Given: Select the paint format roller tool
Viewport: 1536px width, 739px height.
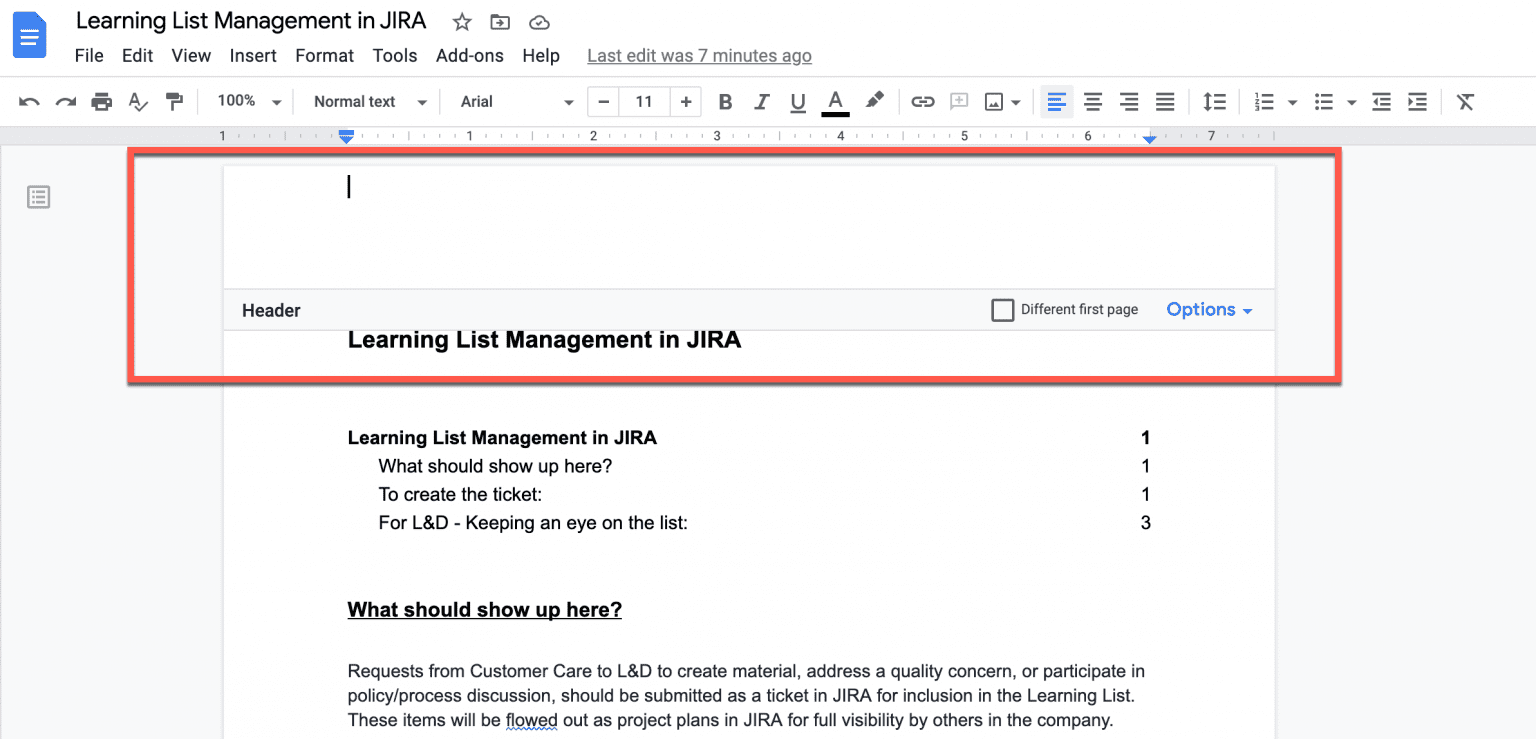Looking at the screenshot, I should click(x=175, y=102).
